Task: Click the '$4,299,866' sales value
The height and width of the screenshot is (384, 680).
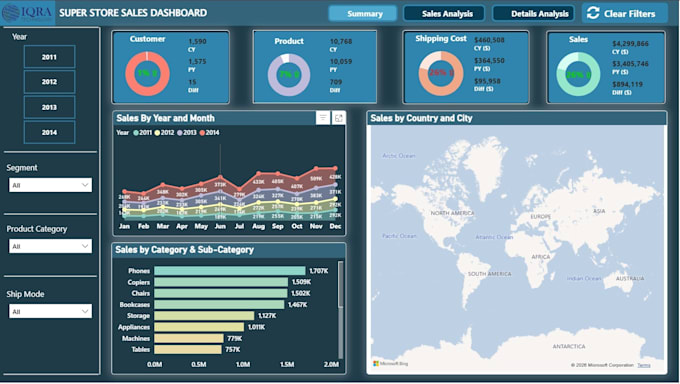Action: click(x=630, y=43)
